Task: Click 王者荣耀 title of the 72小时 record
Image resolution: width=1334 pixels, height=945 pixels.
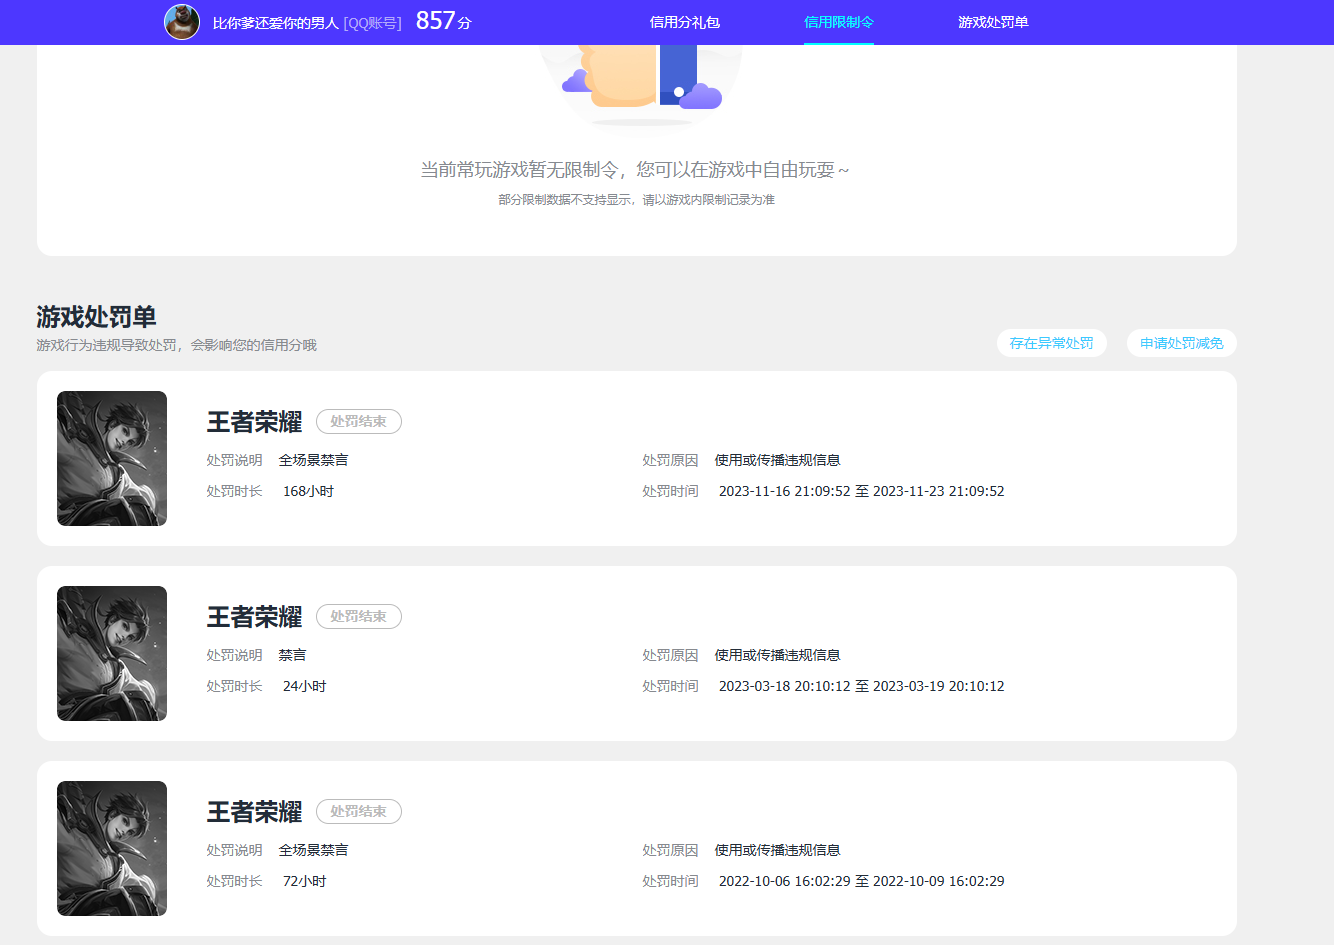Action: 254,812
